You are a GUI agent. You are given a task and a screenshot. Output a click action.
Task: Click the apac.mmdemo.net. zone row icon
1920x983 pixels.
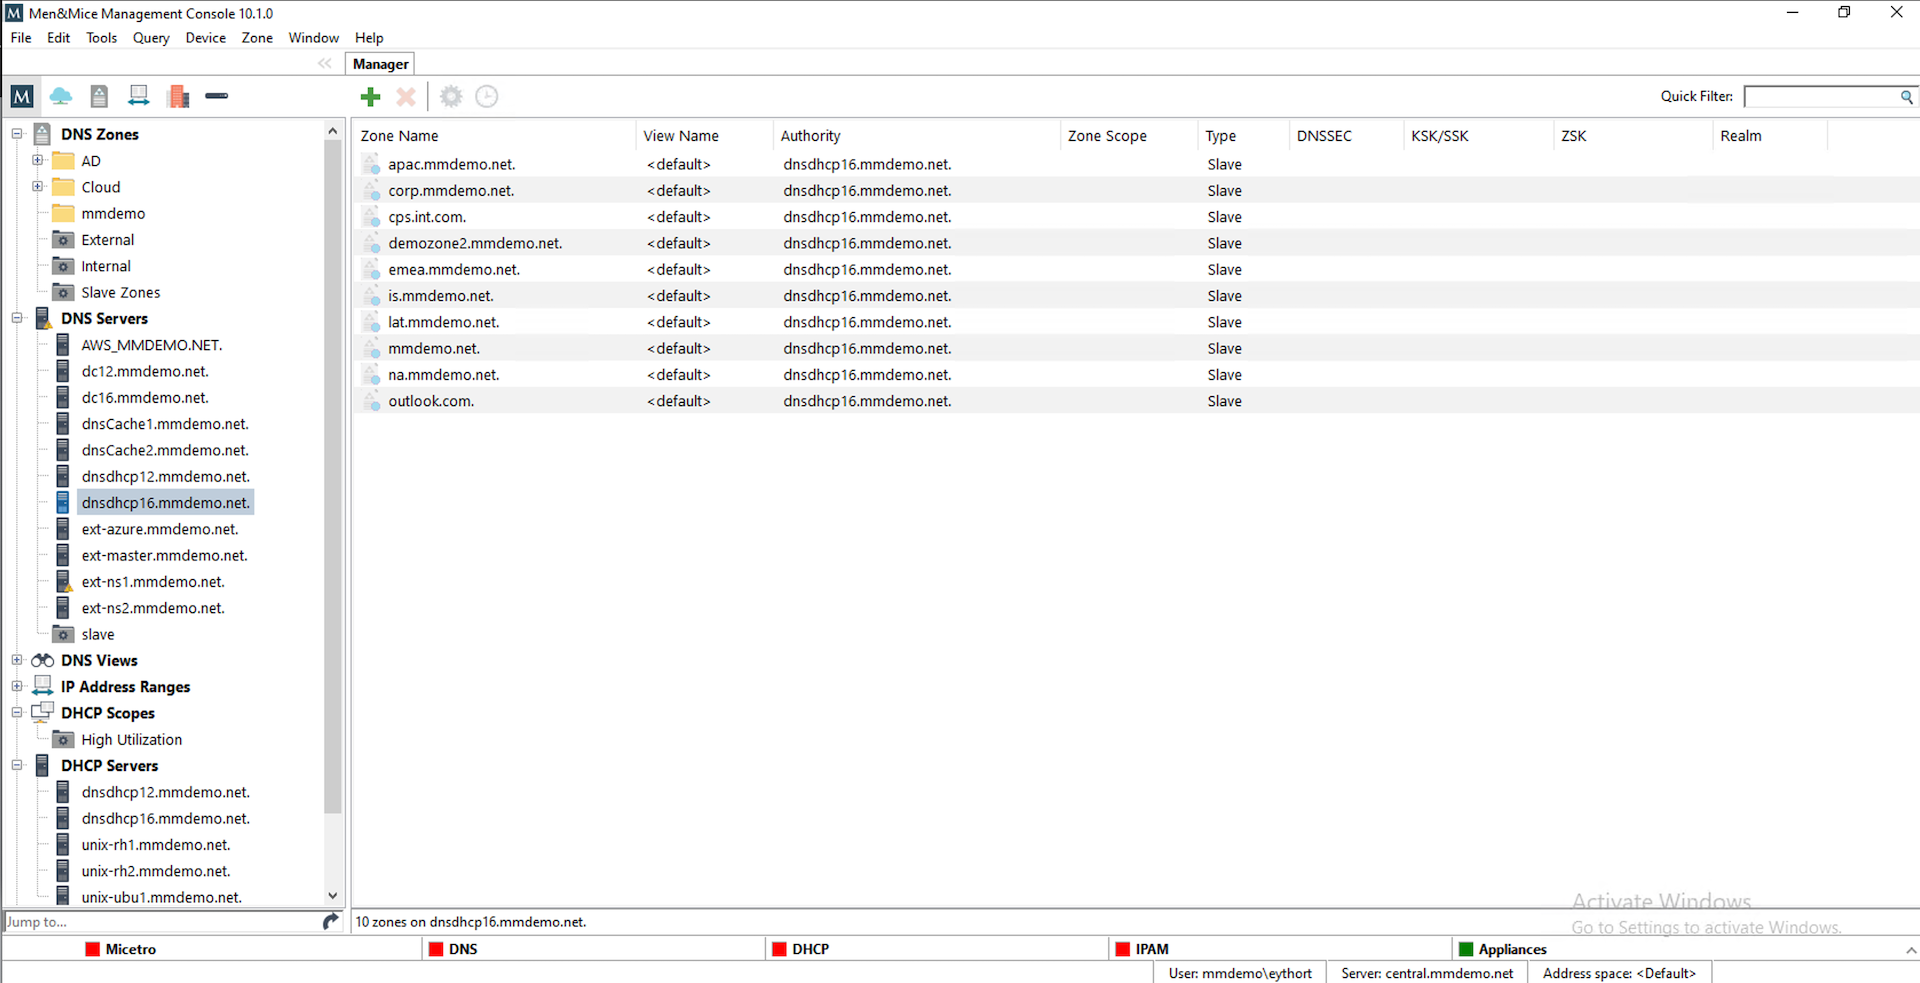click(x=371, y=164)
